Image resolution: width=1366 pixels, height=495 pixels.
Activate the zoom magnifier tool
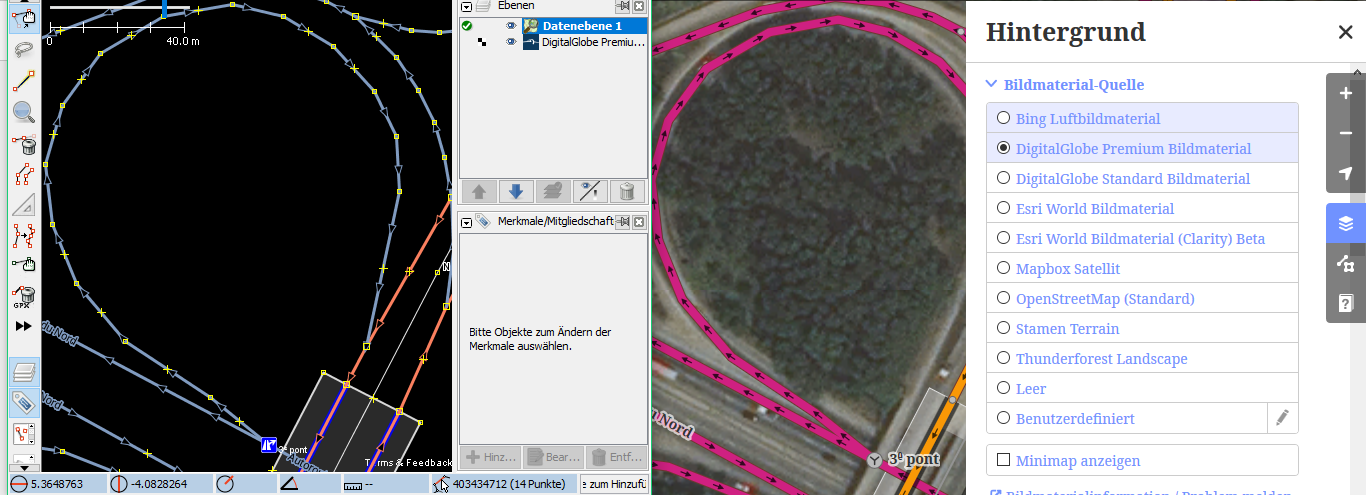coord(24,112)
